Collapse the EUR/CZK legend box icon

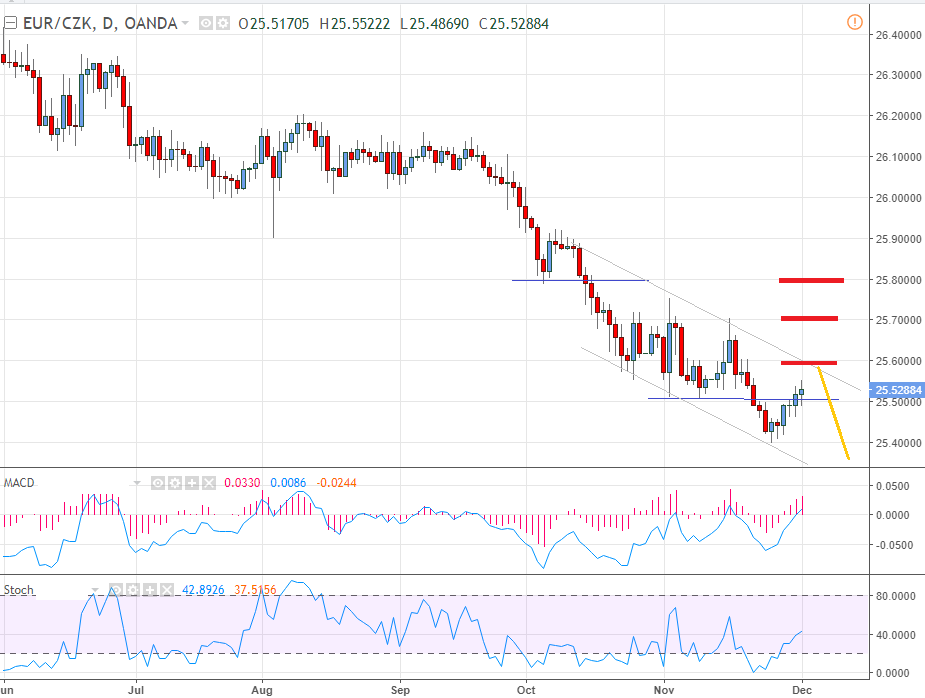10,23
